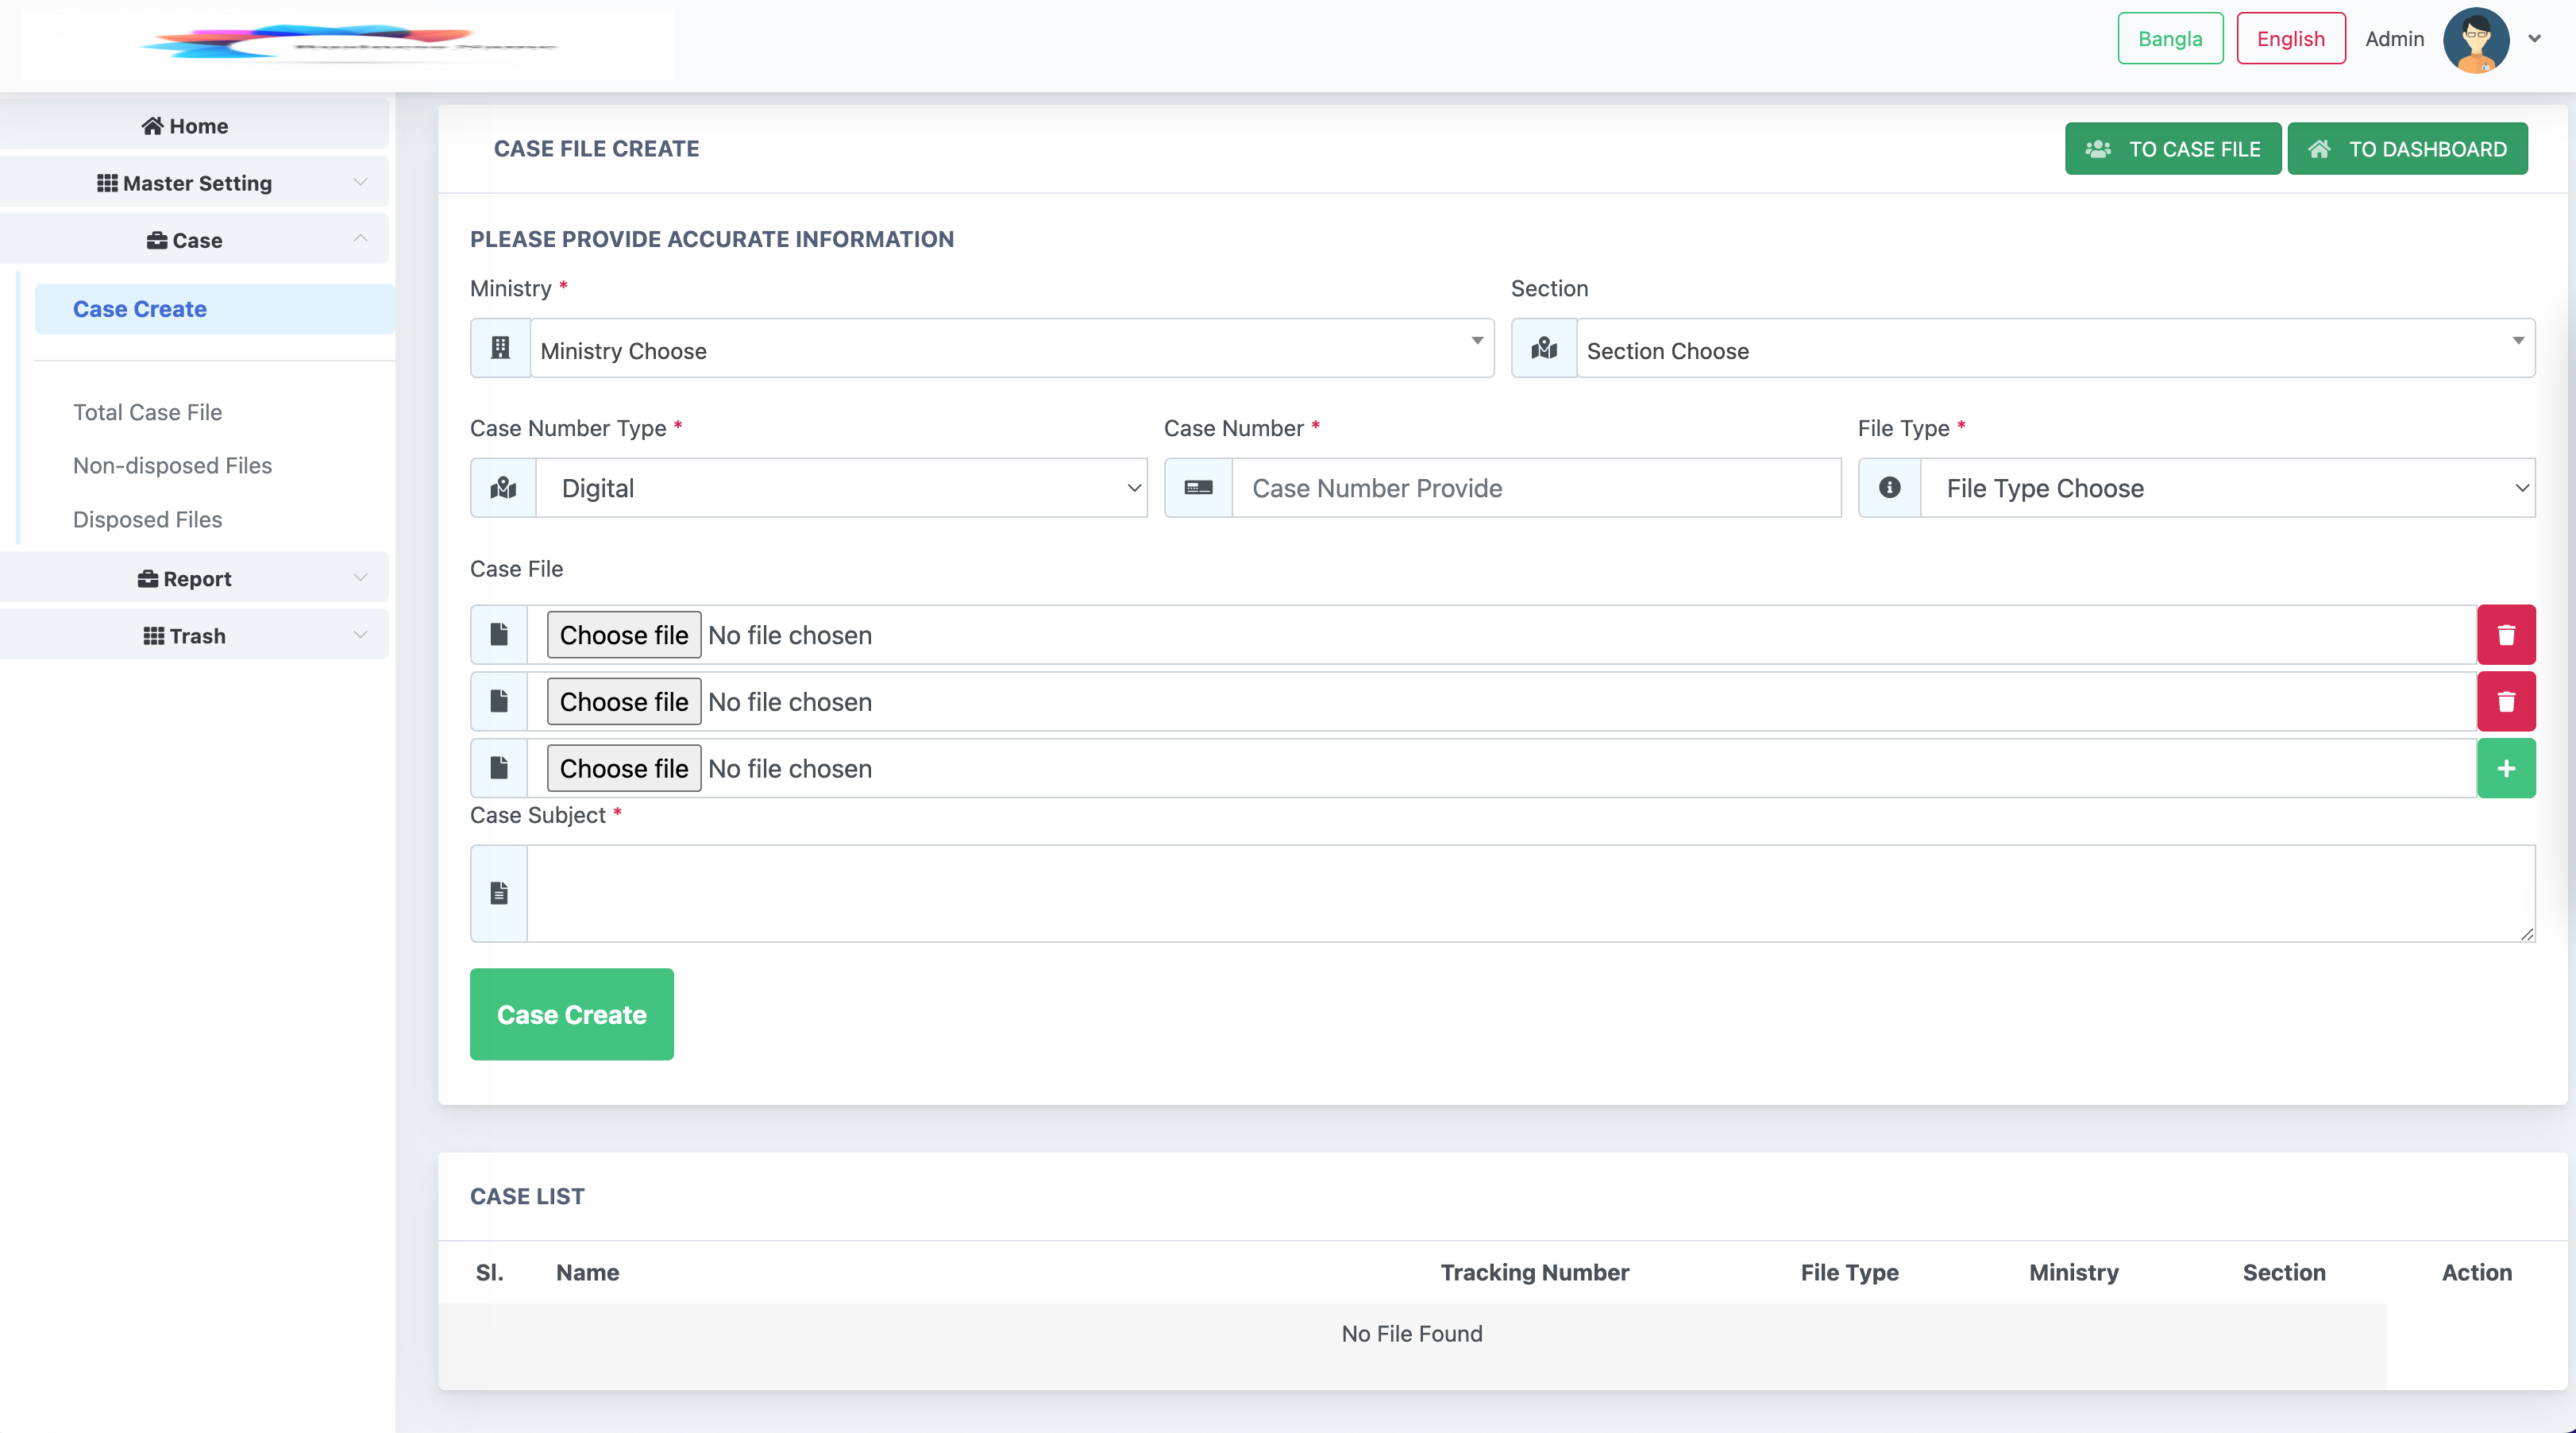
Task: Click the info icon beside File Type
Action: (1889, 488)
